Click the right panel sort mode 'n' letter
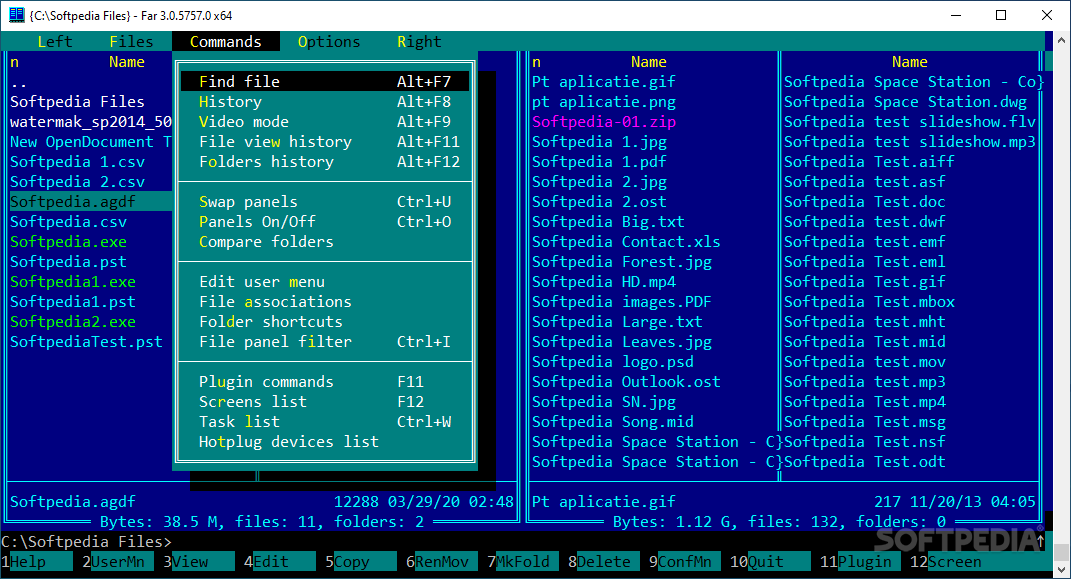Viewport: 1071px width, 579px height. tap(536, 62)
